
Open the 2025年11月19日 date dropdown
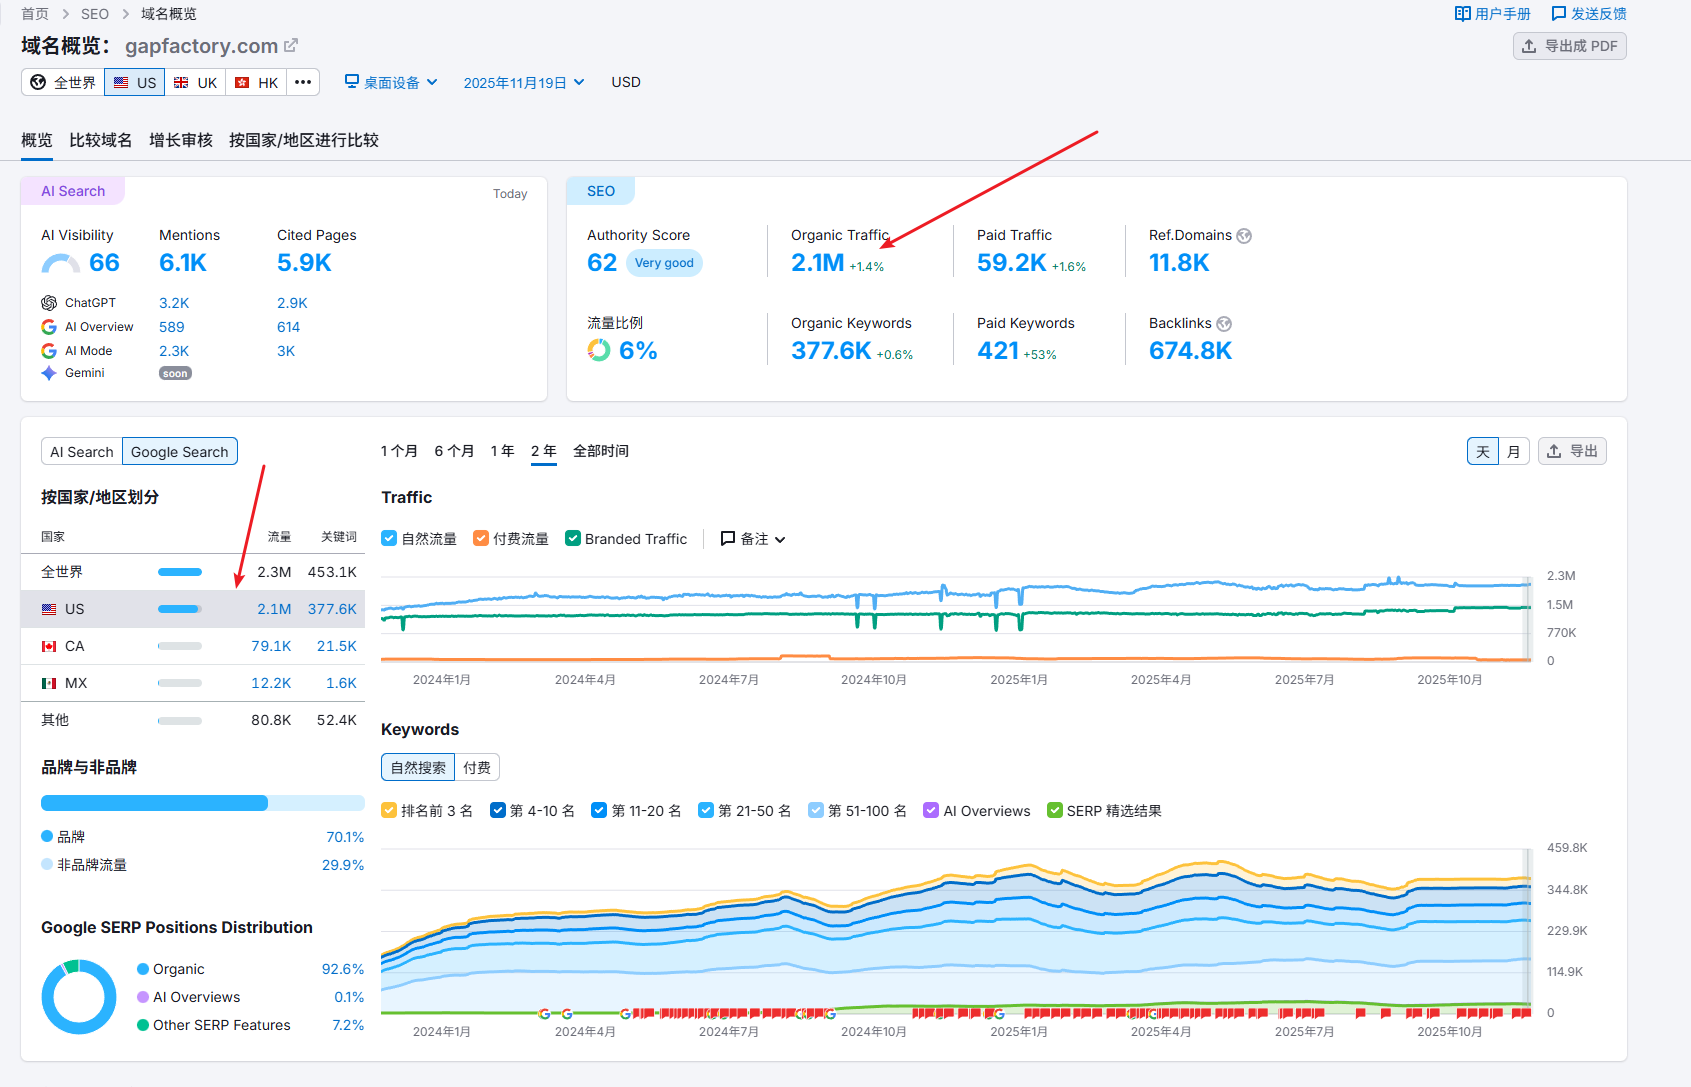pyautogui.click(x=523, y=83)
